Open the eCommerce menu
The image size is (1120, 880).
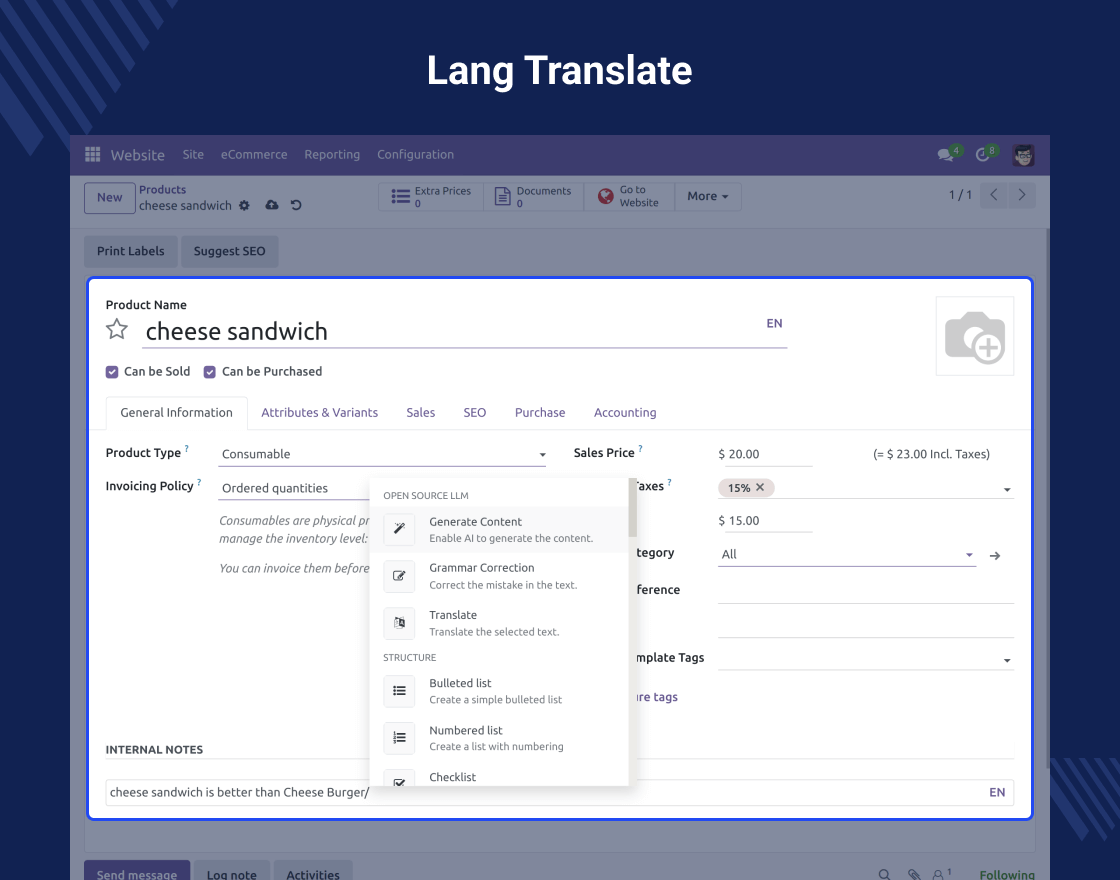click(x=254, y=154)
